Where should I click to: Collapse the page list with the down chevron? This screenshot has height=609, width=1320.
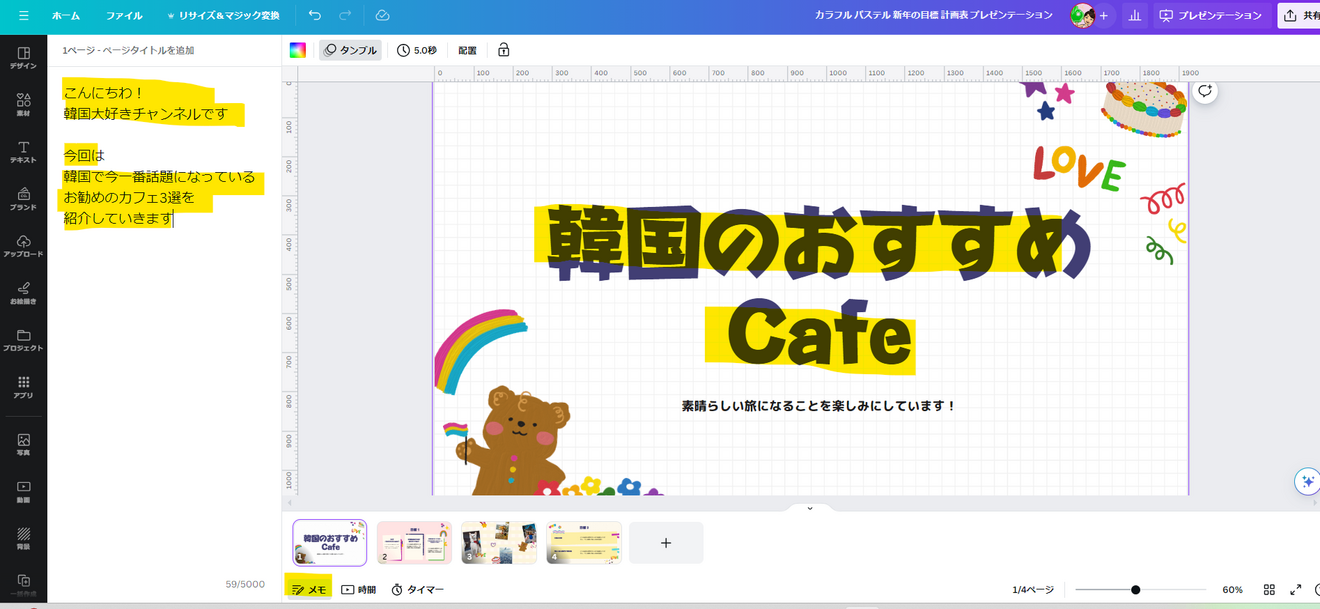tap(808, 507)
